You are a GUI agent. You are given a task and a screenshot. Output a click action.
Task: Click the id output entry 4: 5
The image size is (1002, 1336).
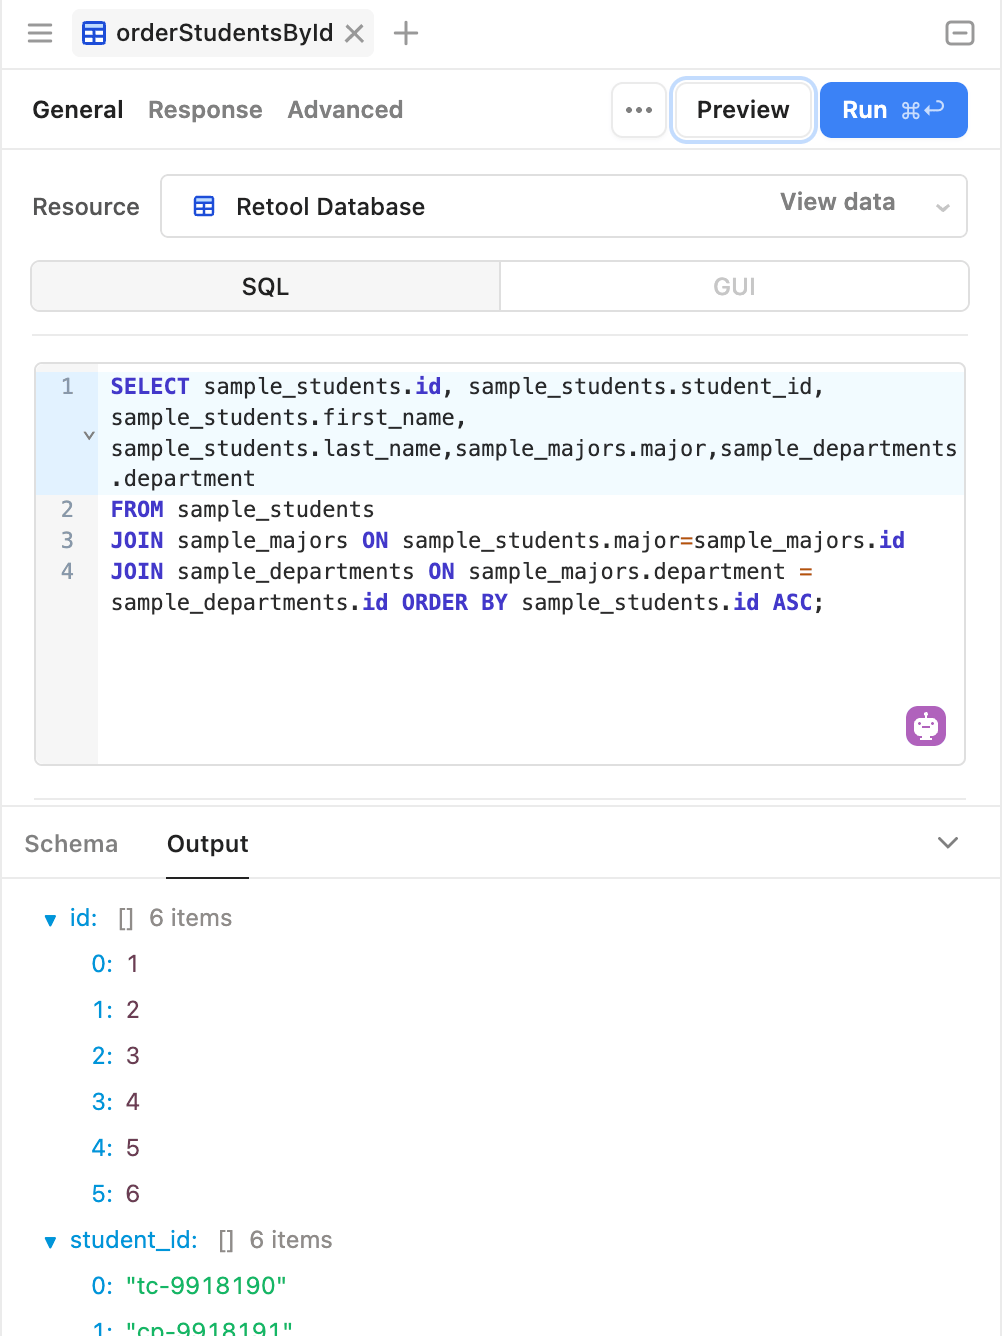115,1148
